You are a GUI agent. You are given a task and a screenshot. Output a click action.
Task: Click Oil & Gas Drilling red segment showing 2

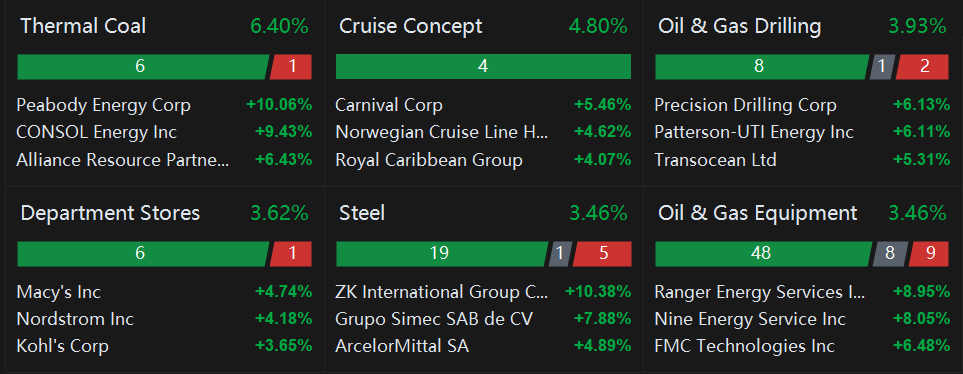(922, 67)
